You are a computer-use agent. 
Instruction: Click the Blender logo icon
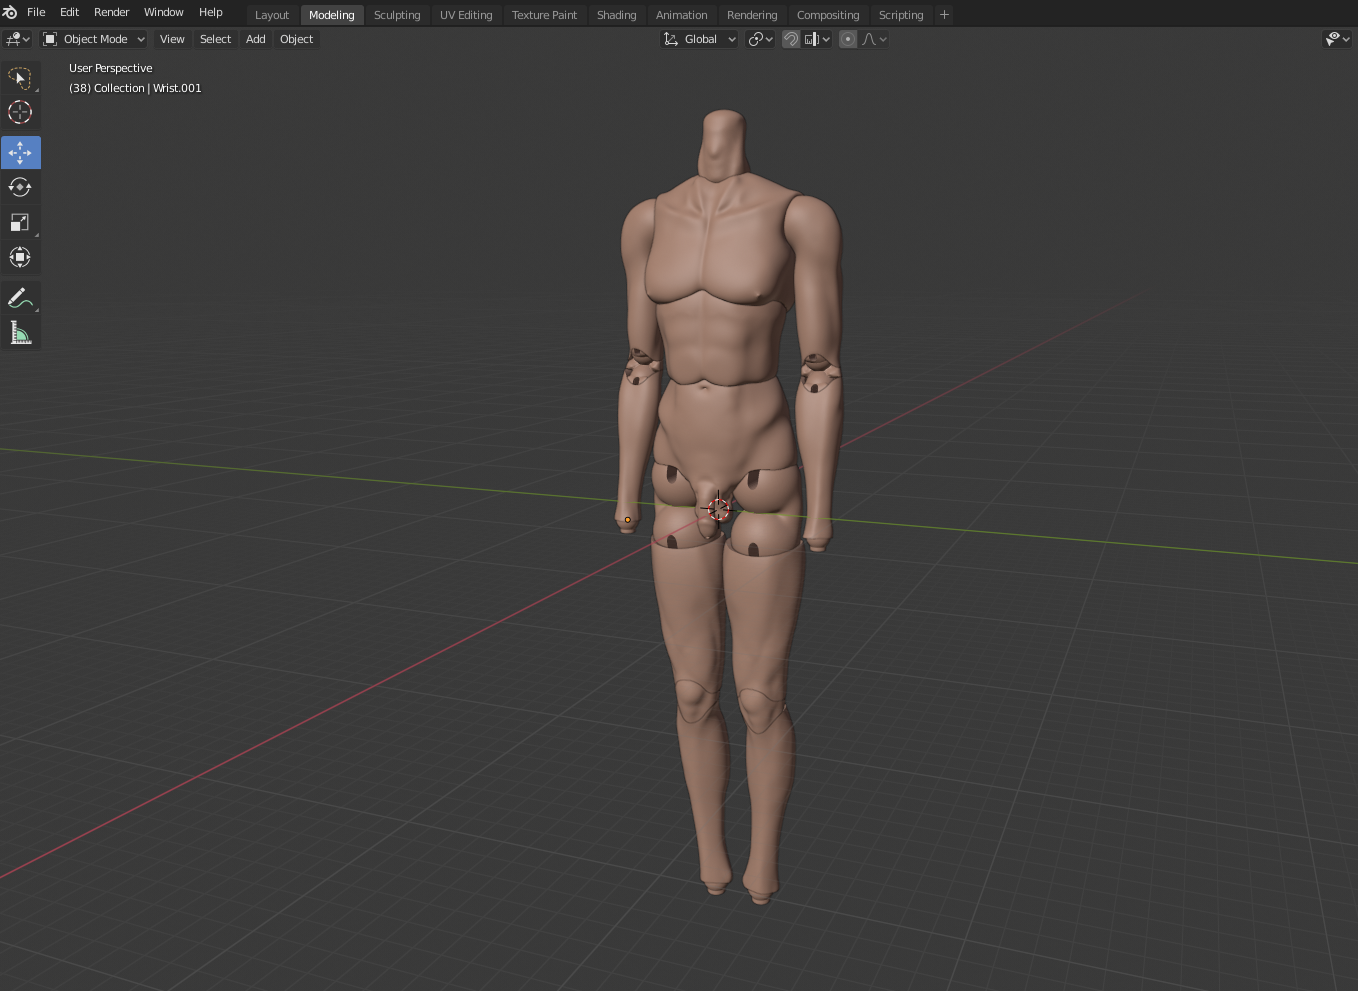(10, 12)
